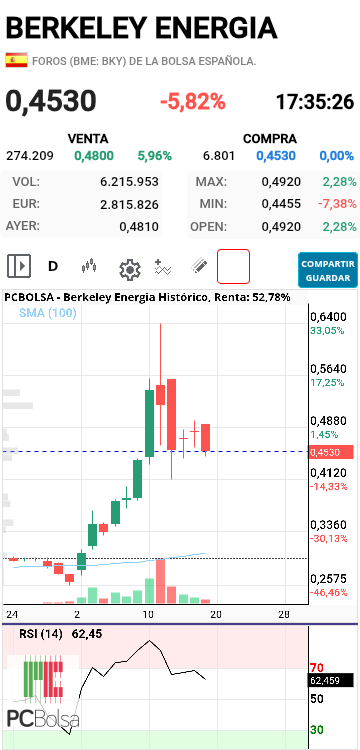Click the empty red-bordered toolbar box
Viewport: 360px width, 750px height.
tap(233, 266)
